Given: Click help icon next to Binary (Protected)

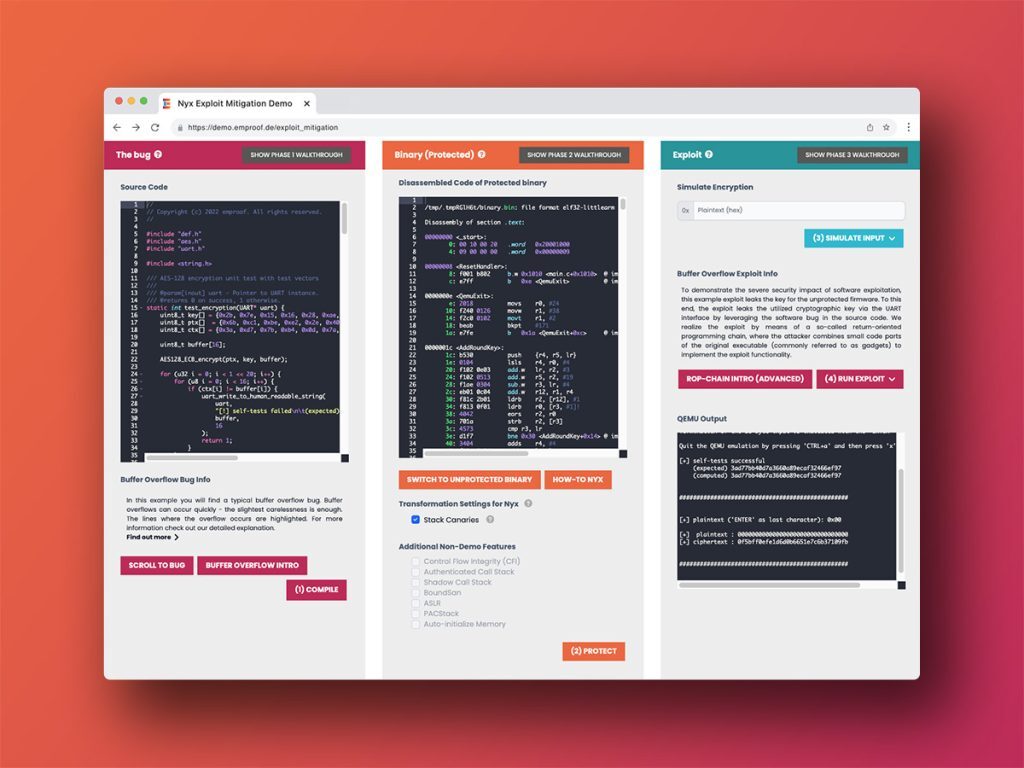Looking at the screenshot, I should click(x=482, y=155).
